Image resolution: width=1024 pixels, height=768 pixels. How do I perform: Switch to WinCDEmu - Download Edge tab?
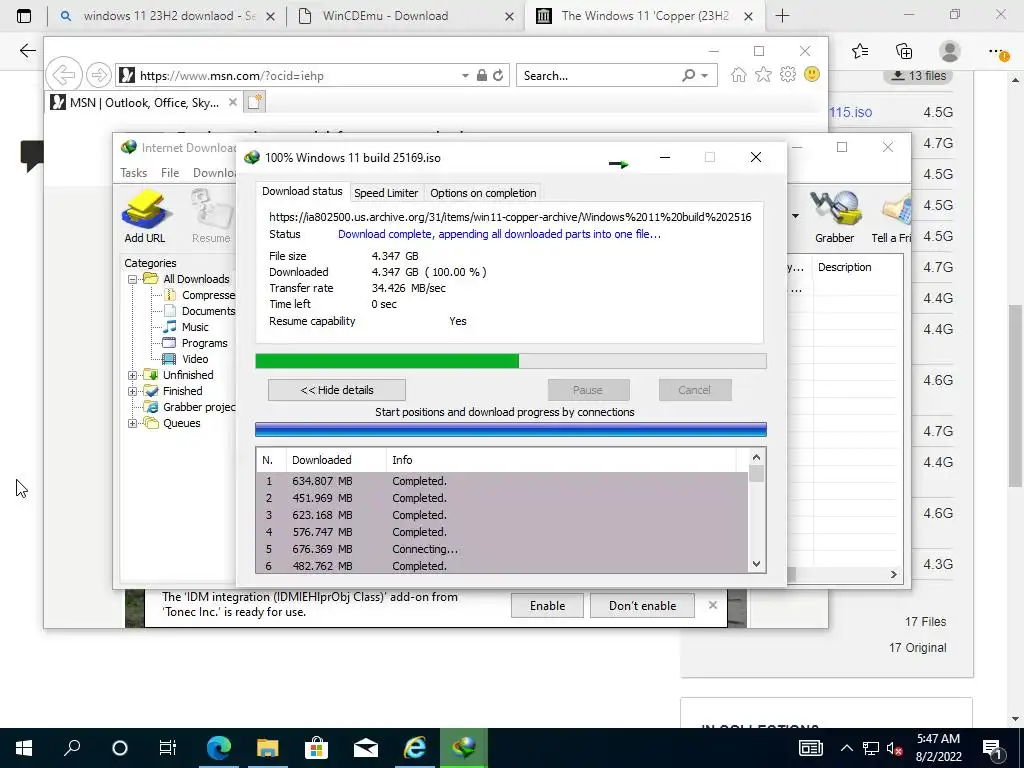(405, 16)
